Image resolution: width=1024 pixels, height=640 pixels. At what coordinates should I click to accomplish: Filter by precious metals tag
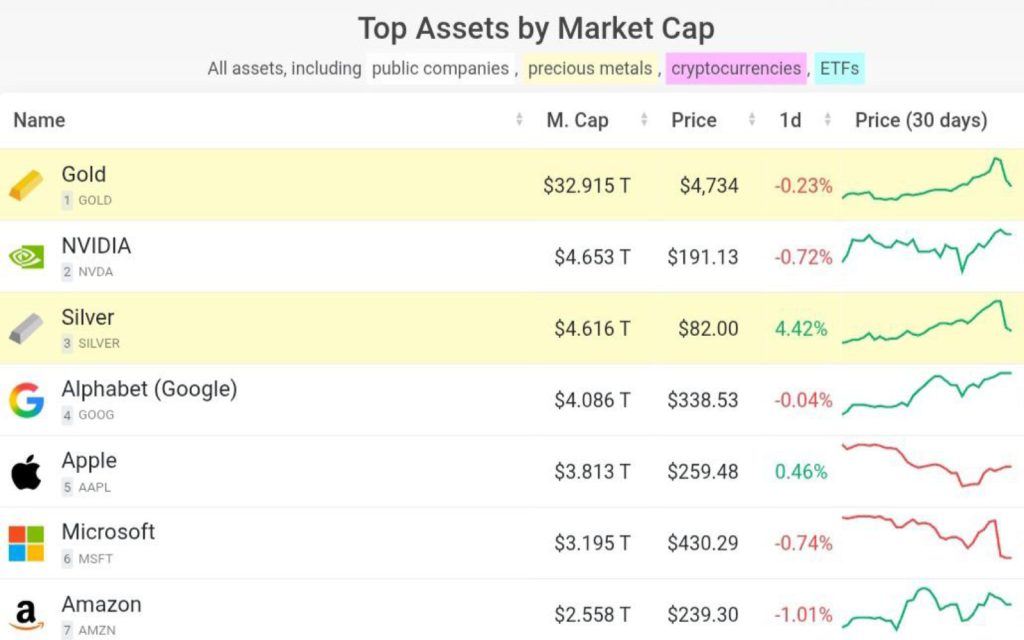click(x=590, y=69)
